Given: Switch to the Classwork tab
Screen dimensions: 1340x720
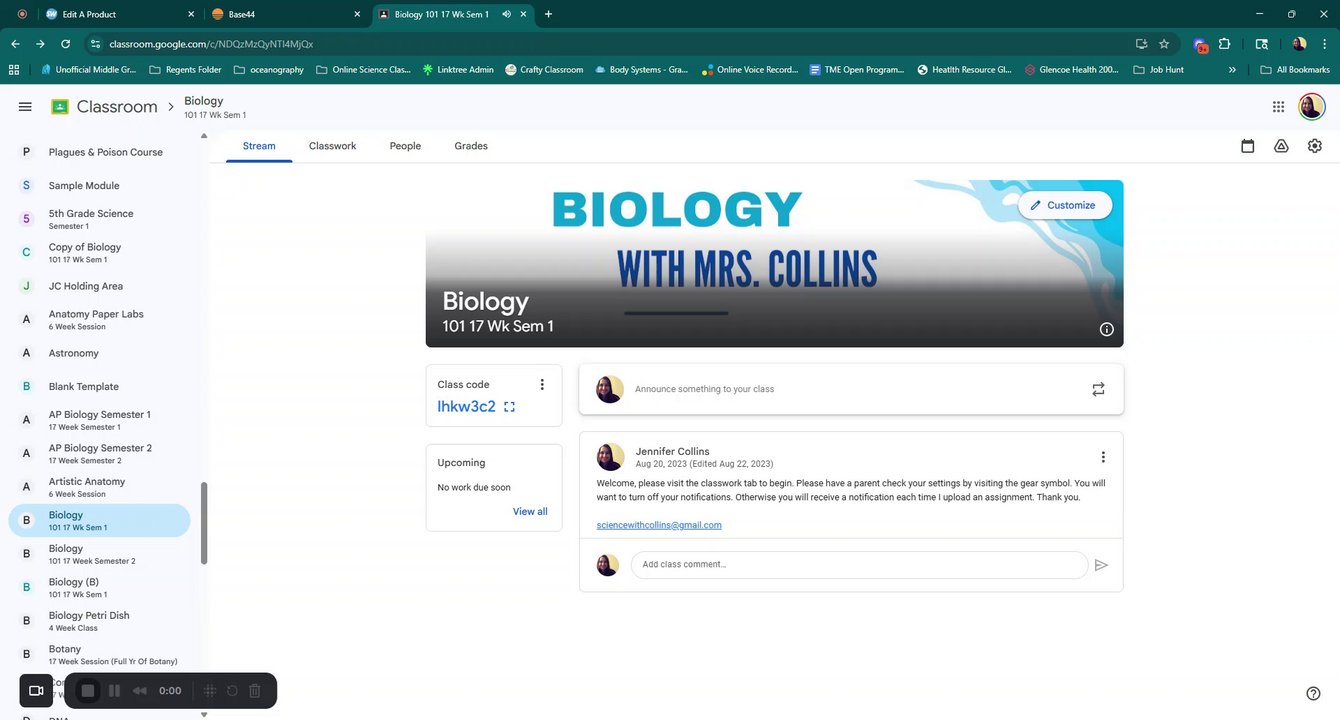Looking at the screenshot, I should (x=333, y=146).
